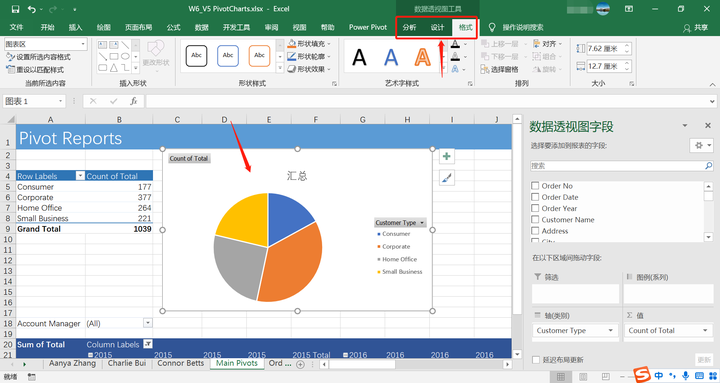Toggle 延迟布局更新 defer layout checkbox
The image size is (720, 383).
535,360
